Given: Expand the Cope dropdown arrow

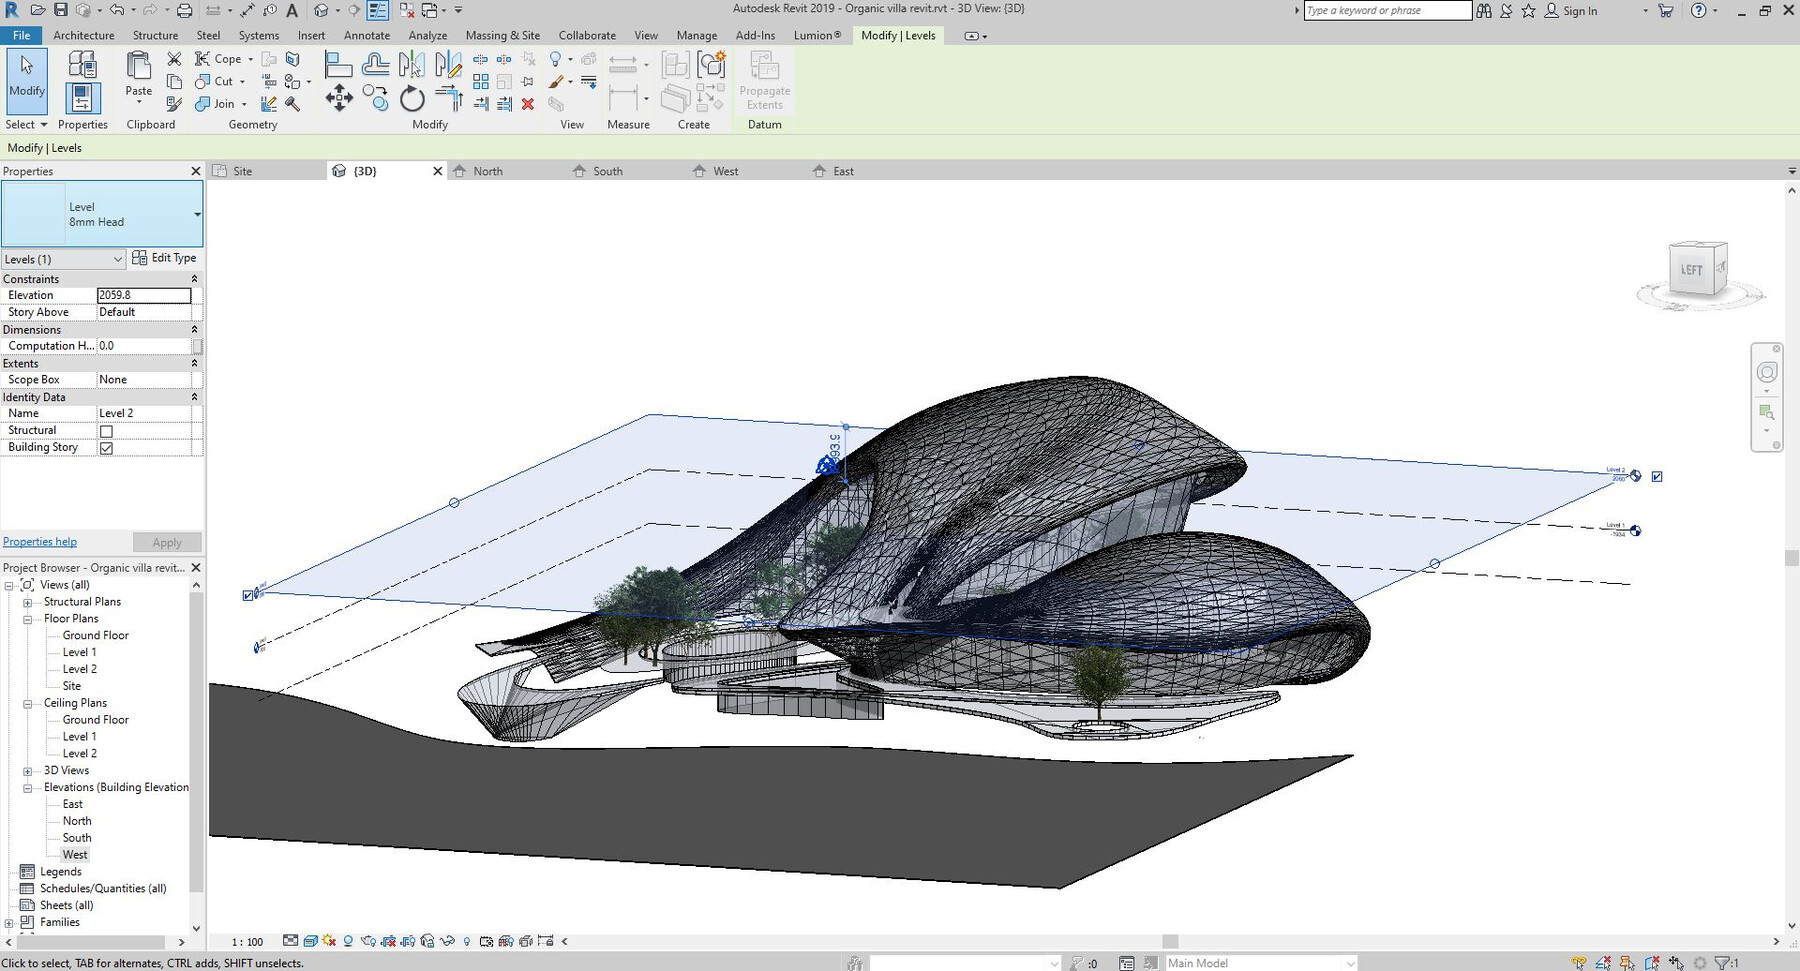Looking at the screenshot, I should click(x=251, y=59).
